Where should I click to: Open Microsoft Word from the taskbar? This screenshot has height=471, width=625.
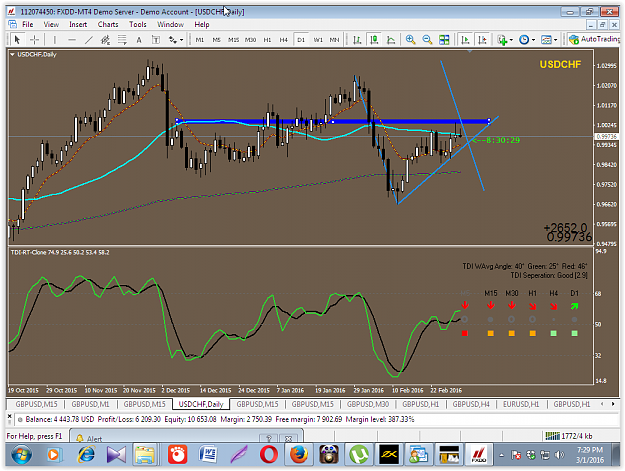click(x=208, y=455)
